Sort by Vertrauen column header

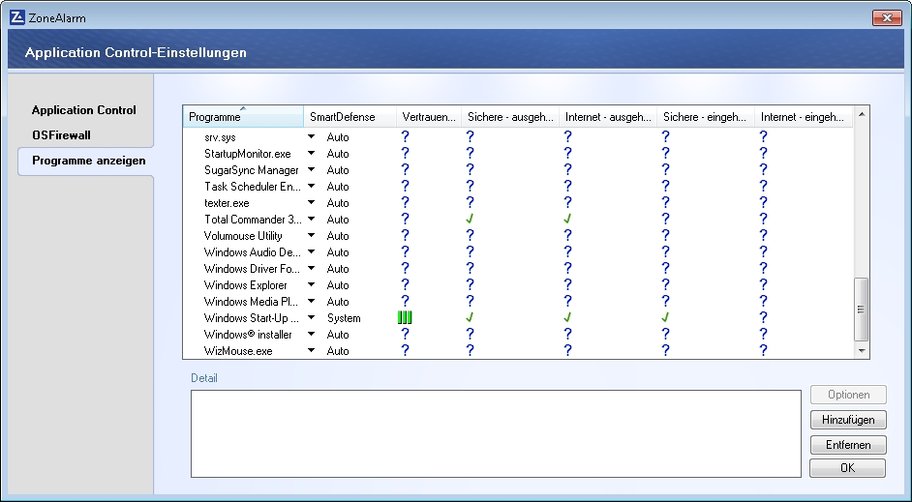coord(429,117)
